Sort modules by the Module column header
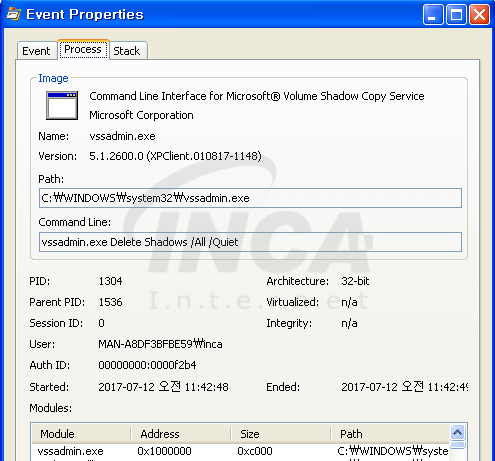Viewport: 495px width, 461px height. click(x=81, y=434)
